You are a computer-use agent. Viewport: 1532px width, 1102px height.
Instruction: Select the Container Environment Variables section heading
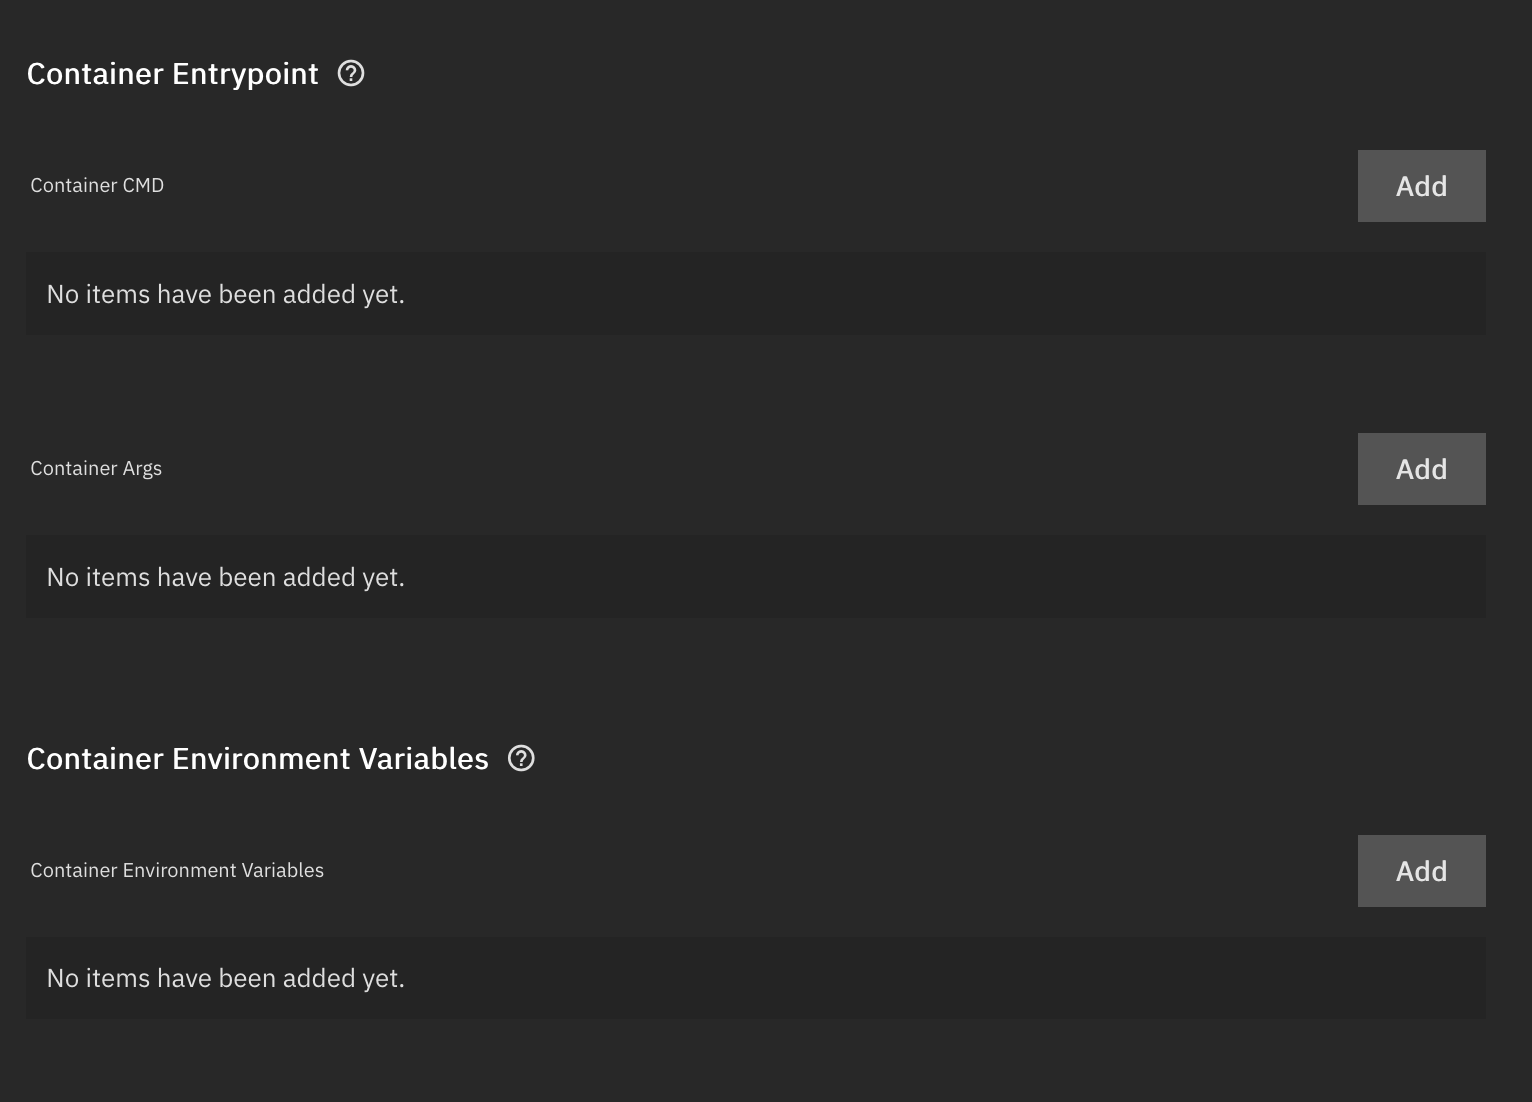257,759
